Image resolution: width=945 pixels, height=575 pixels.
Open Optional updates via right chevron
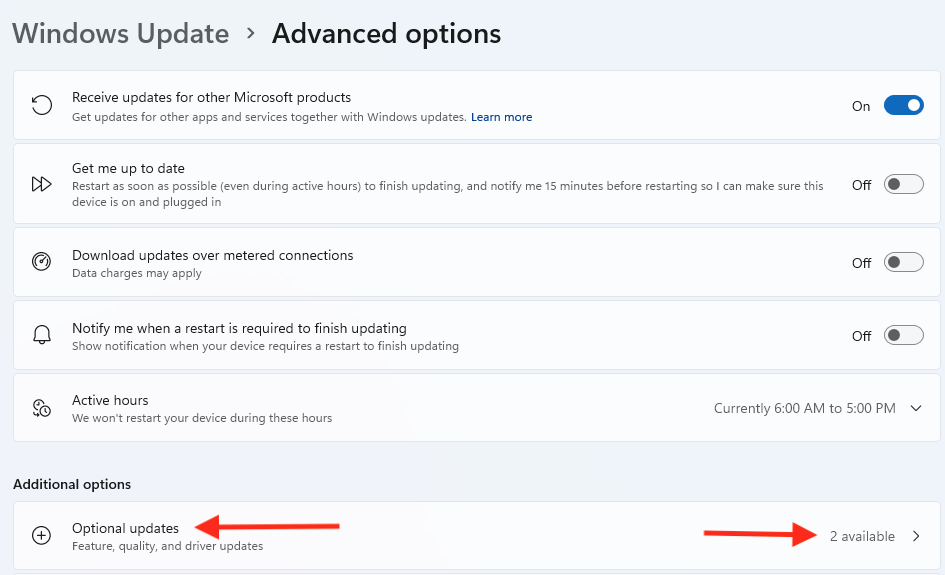coord(916,536)
